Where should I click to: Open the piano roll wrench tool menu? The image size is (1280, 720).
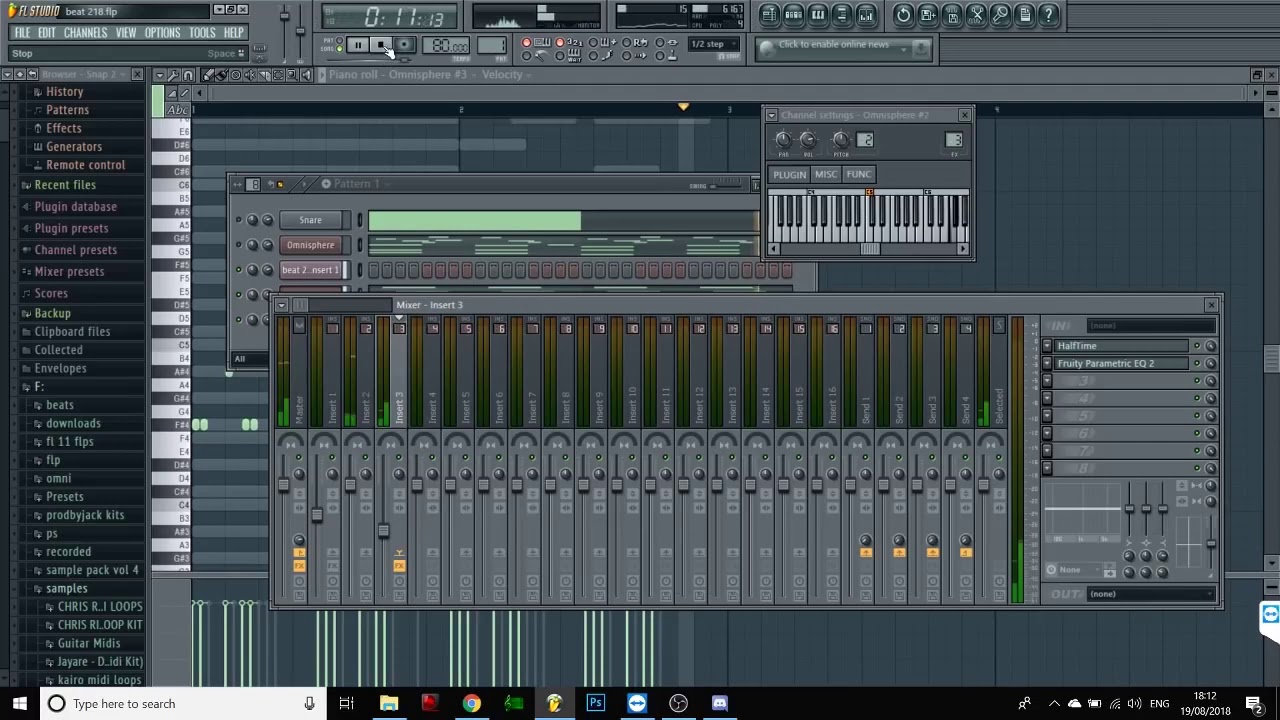[173, 75]
